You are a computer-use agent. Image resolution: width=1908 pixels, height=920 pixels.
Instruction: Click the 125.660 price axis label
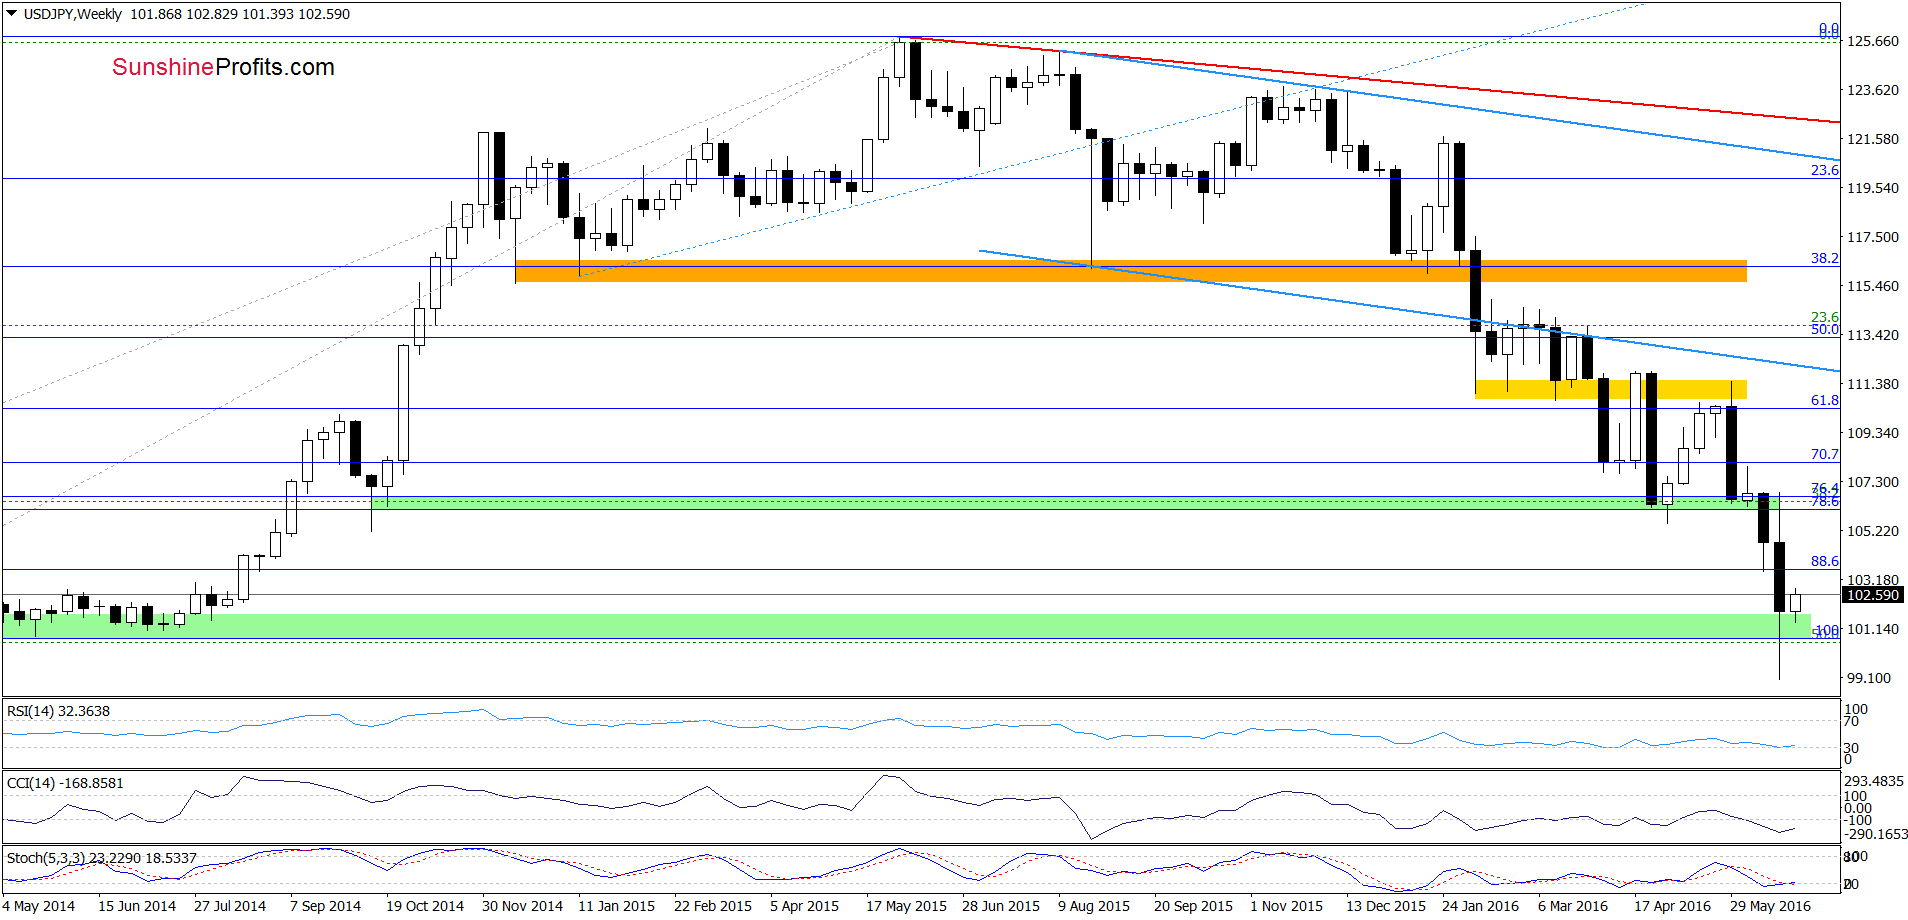pos(1872,41)
